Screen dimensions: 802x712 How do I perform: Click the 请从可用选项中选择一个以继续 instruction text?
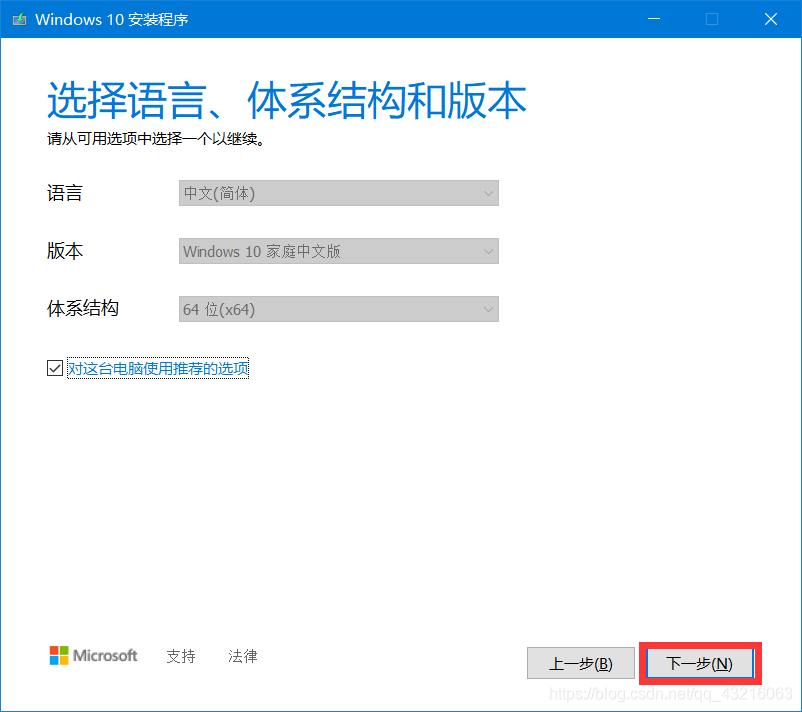point(156,139)
